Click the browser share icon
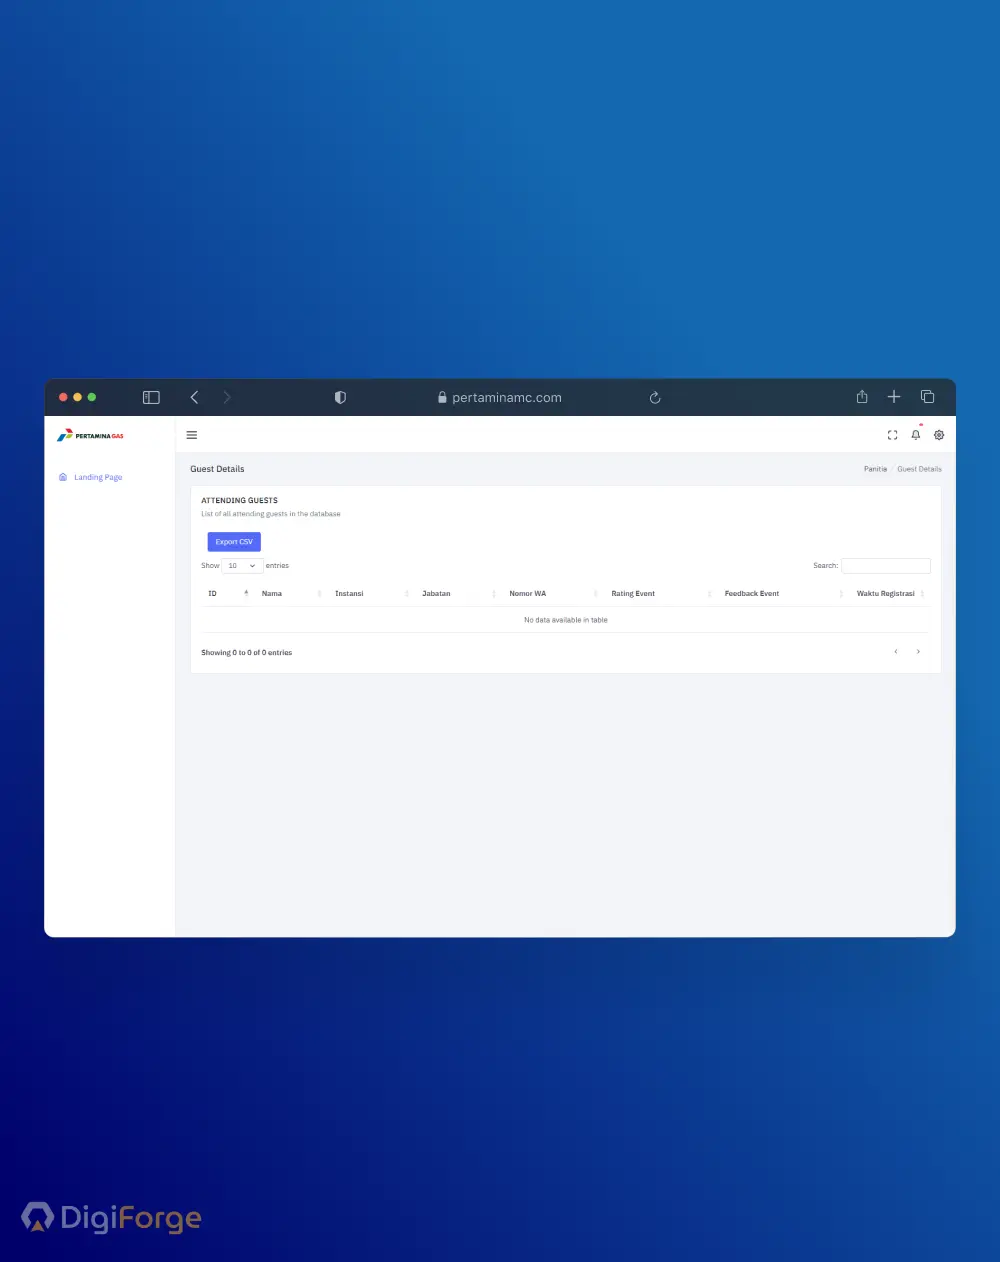 tap(862, 397)
